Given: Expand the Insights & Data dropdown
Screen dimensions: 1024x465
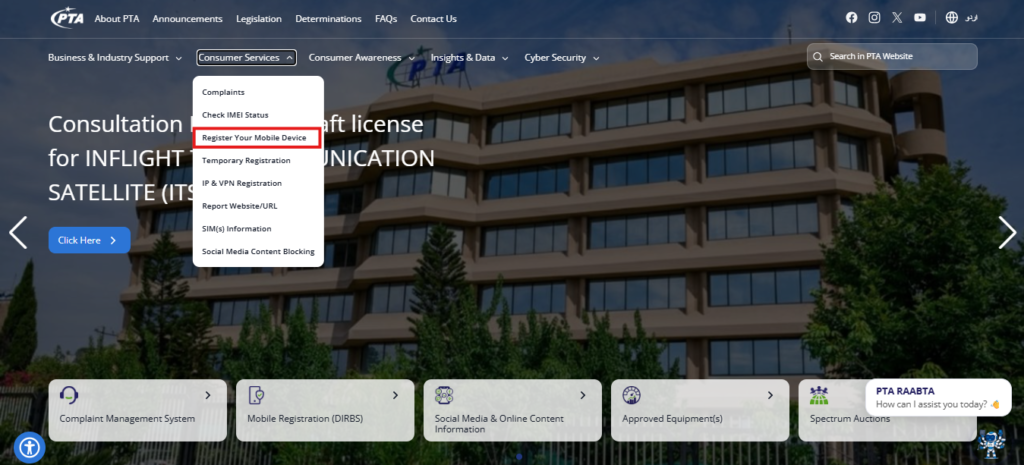Looking at the screenshot, I should coord(470,57).
